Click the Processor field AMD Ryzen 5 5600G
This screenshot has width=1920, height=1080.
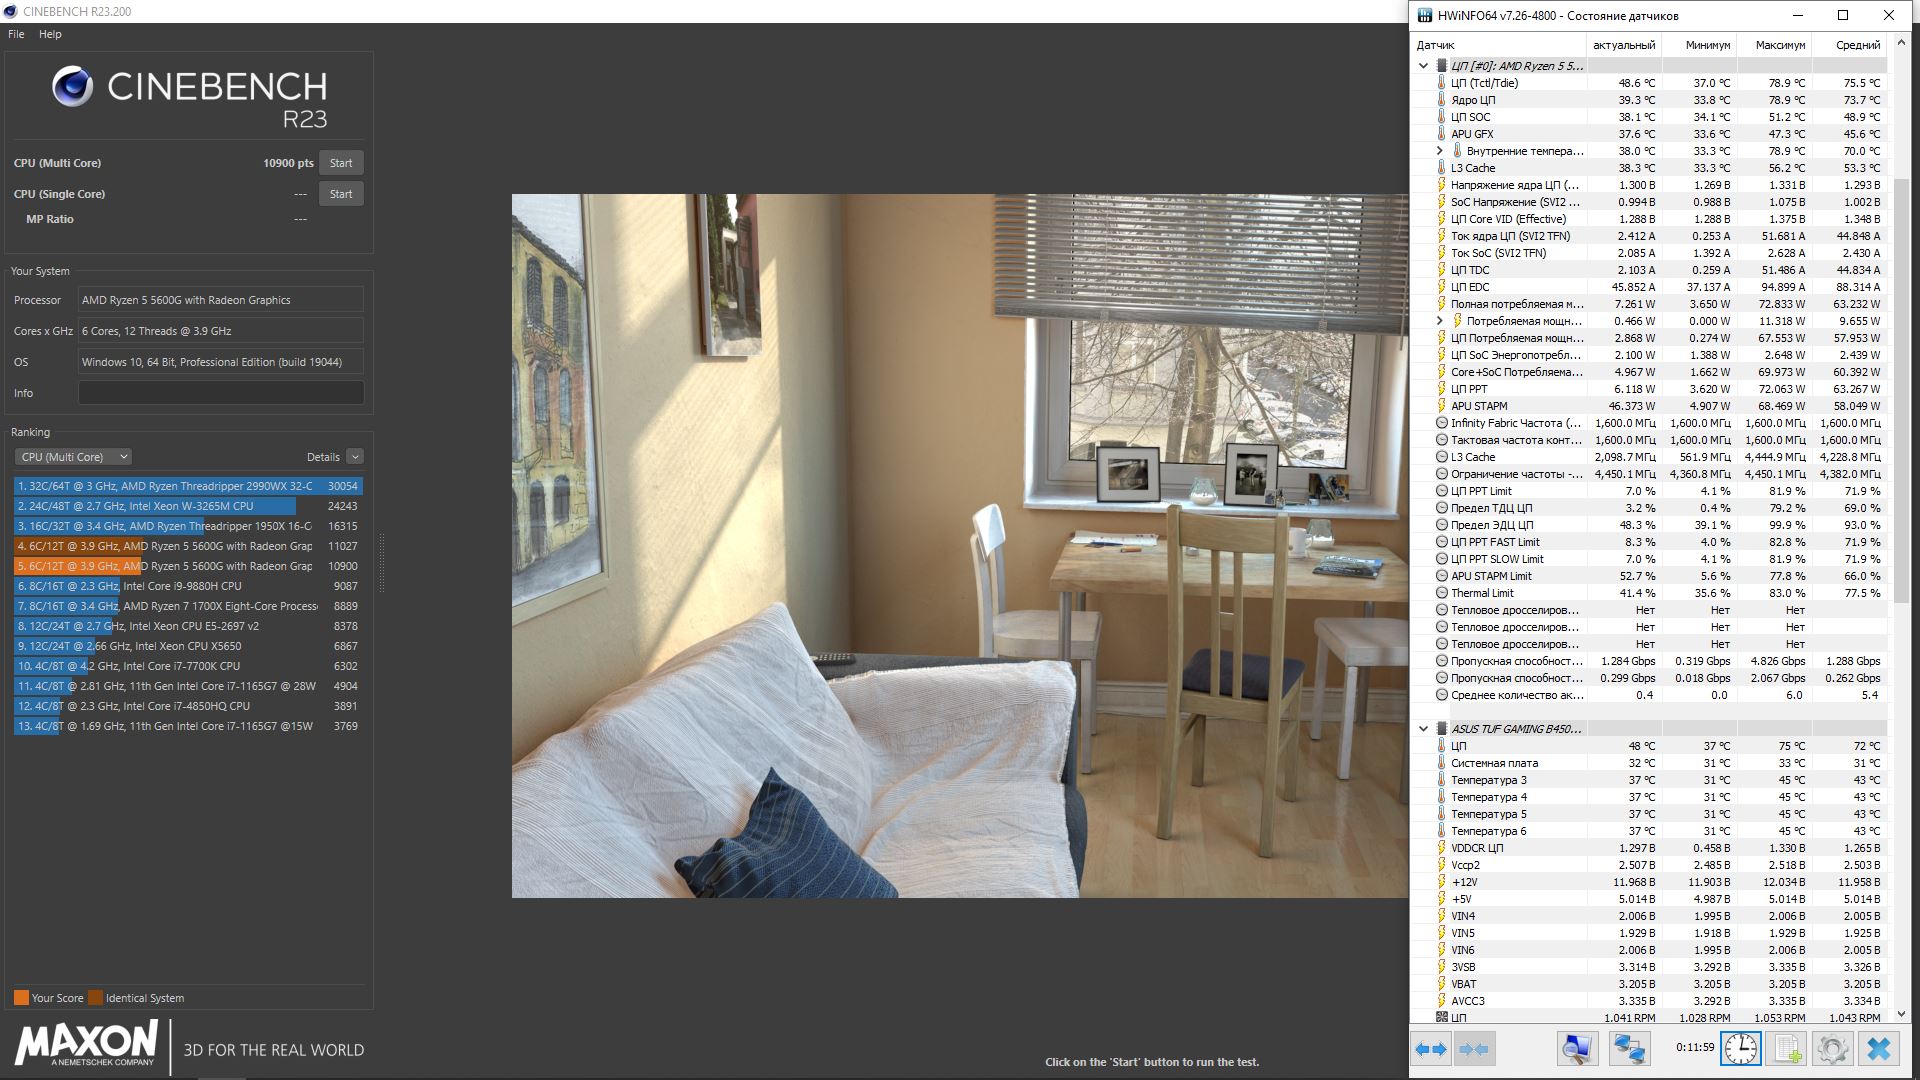pos(221,300)
